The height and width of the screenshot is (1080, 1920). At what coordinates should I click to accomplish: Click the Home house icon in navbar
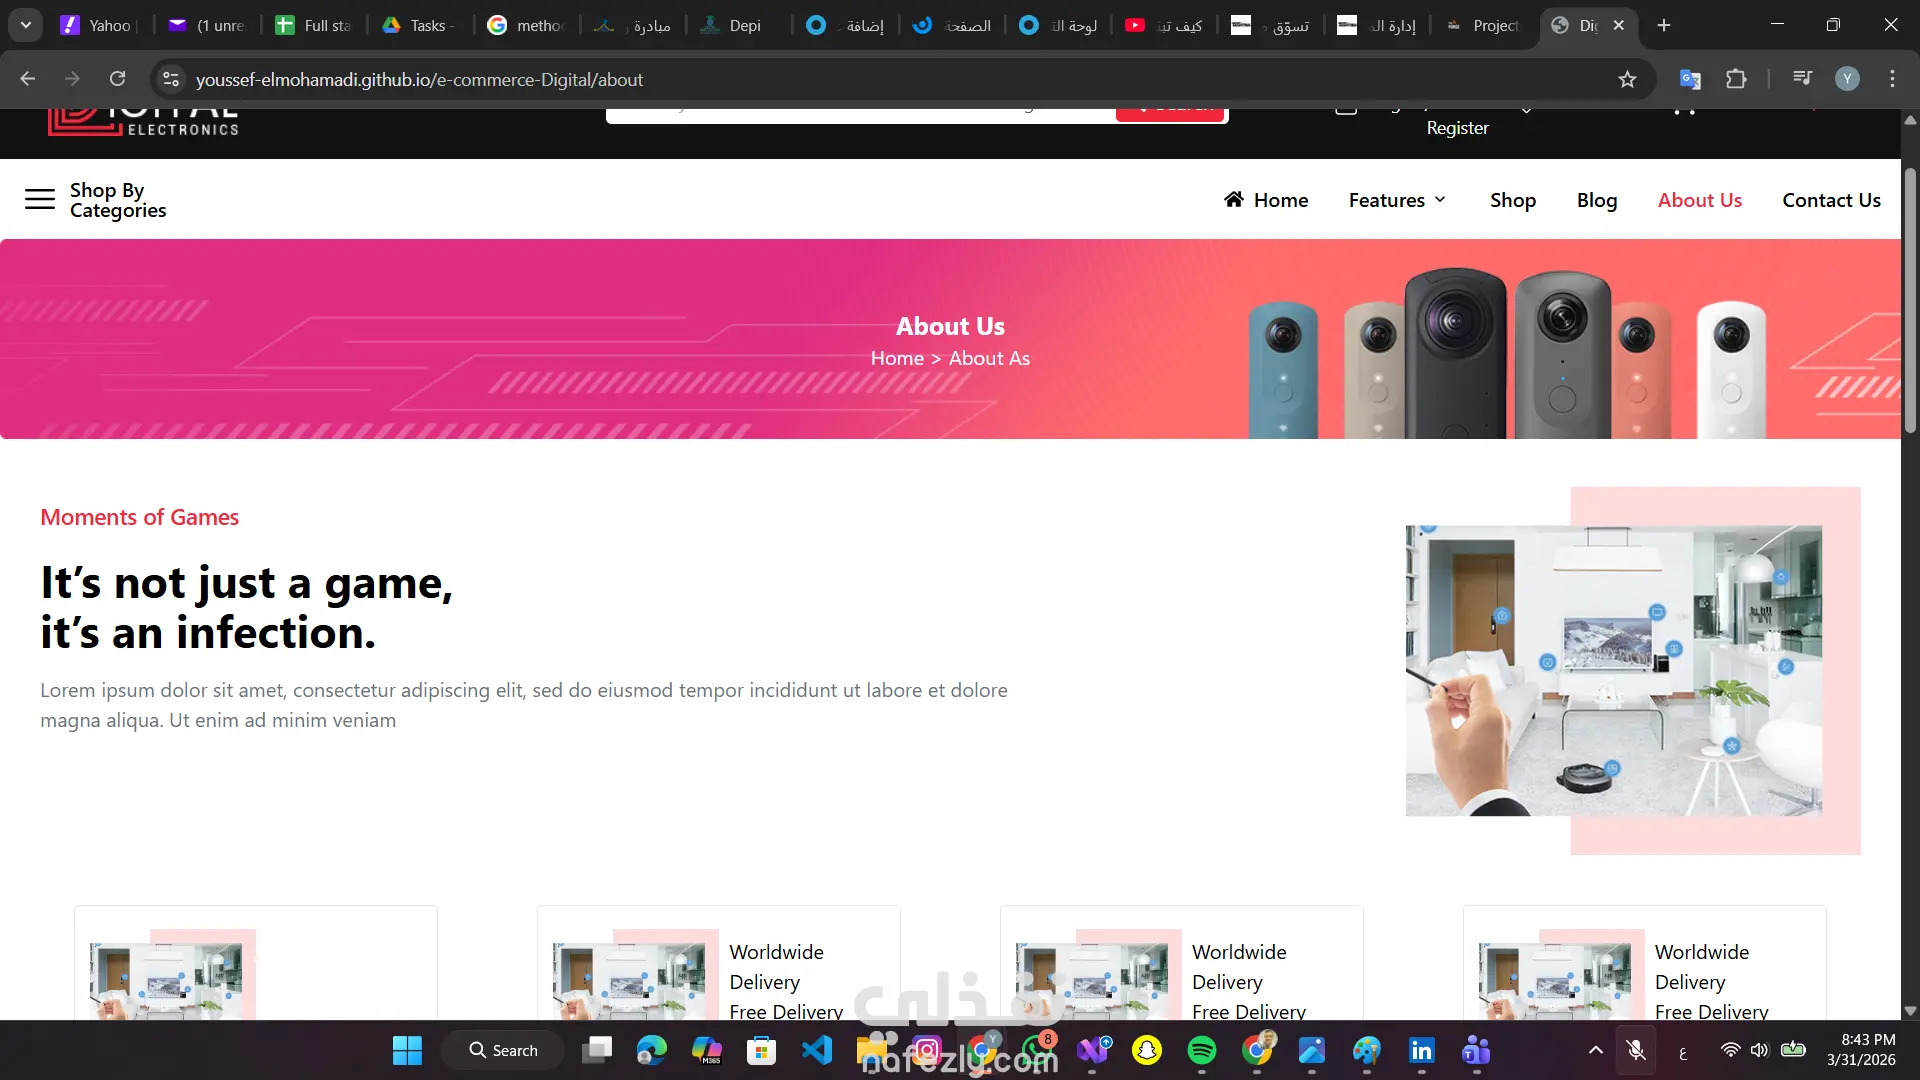pos(1234,200)
